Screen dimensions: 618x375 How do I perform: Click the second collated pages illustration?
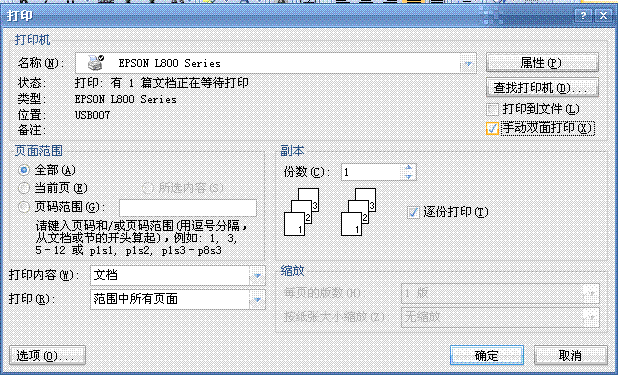click(358, 212)
